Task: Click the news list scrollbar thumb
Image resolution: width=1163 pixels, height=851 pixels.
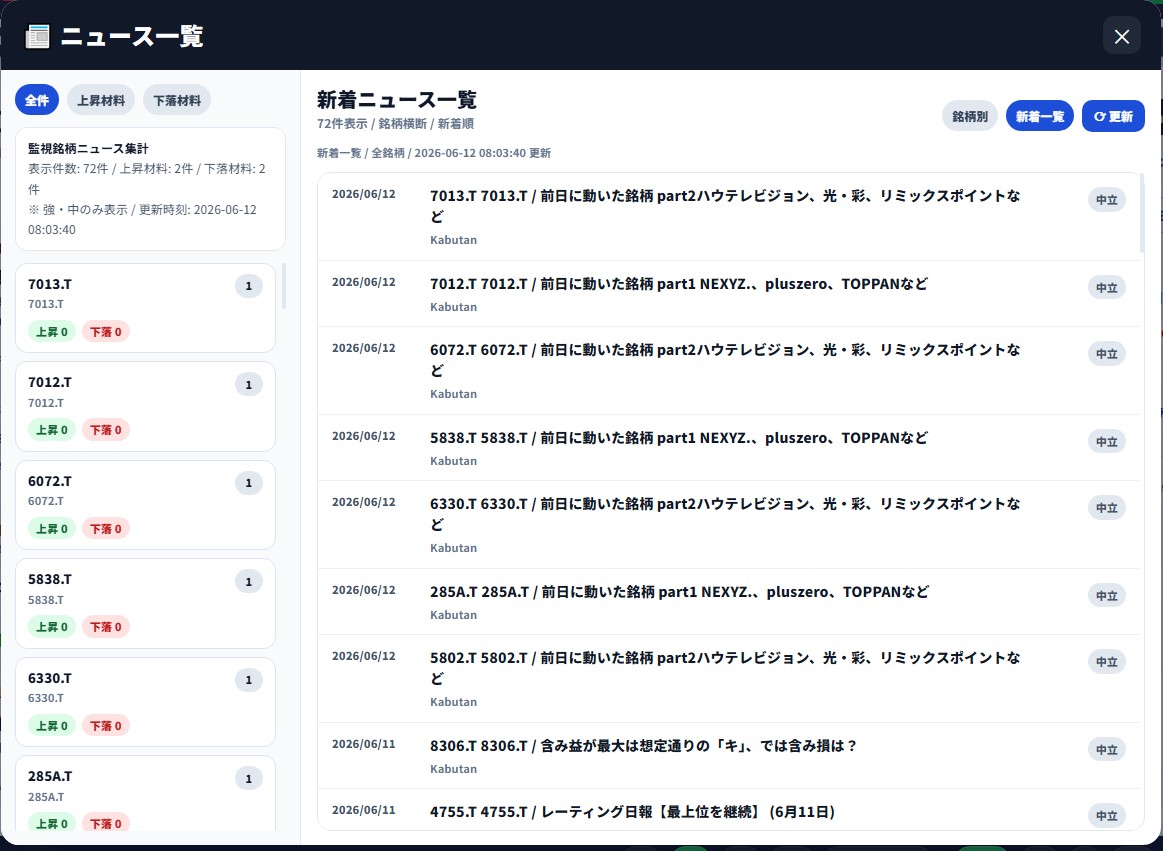Action: click(x=1141, y=214)
